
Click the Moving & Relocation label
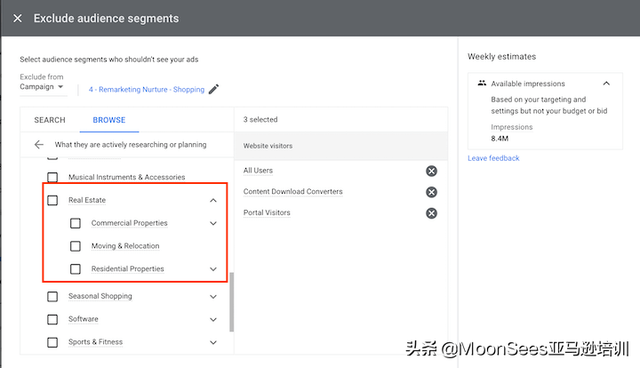[x=125, y=246]
